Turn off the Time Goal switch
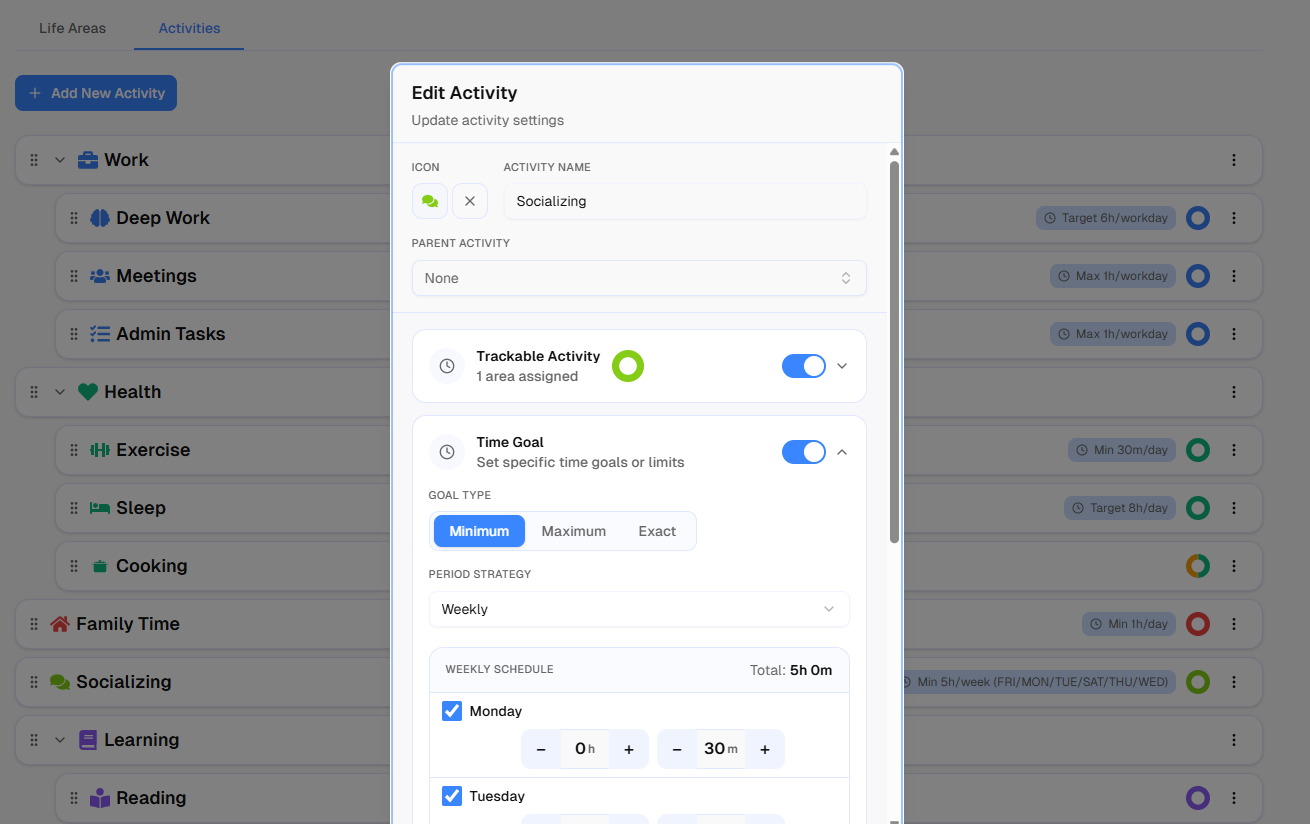Image resolution: width=1310 pixels, height=824 pixels. [804, 452]
